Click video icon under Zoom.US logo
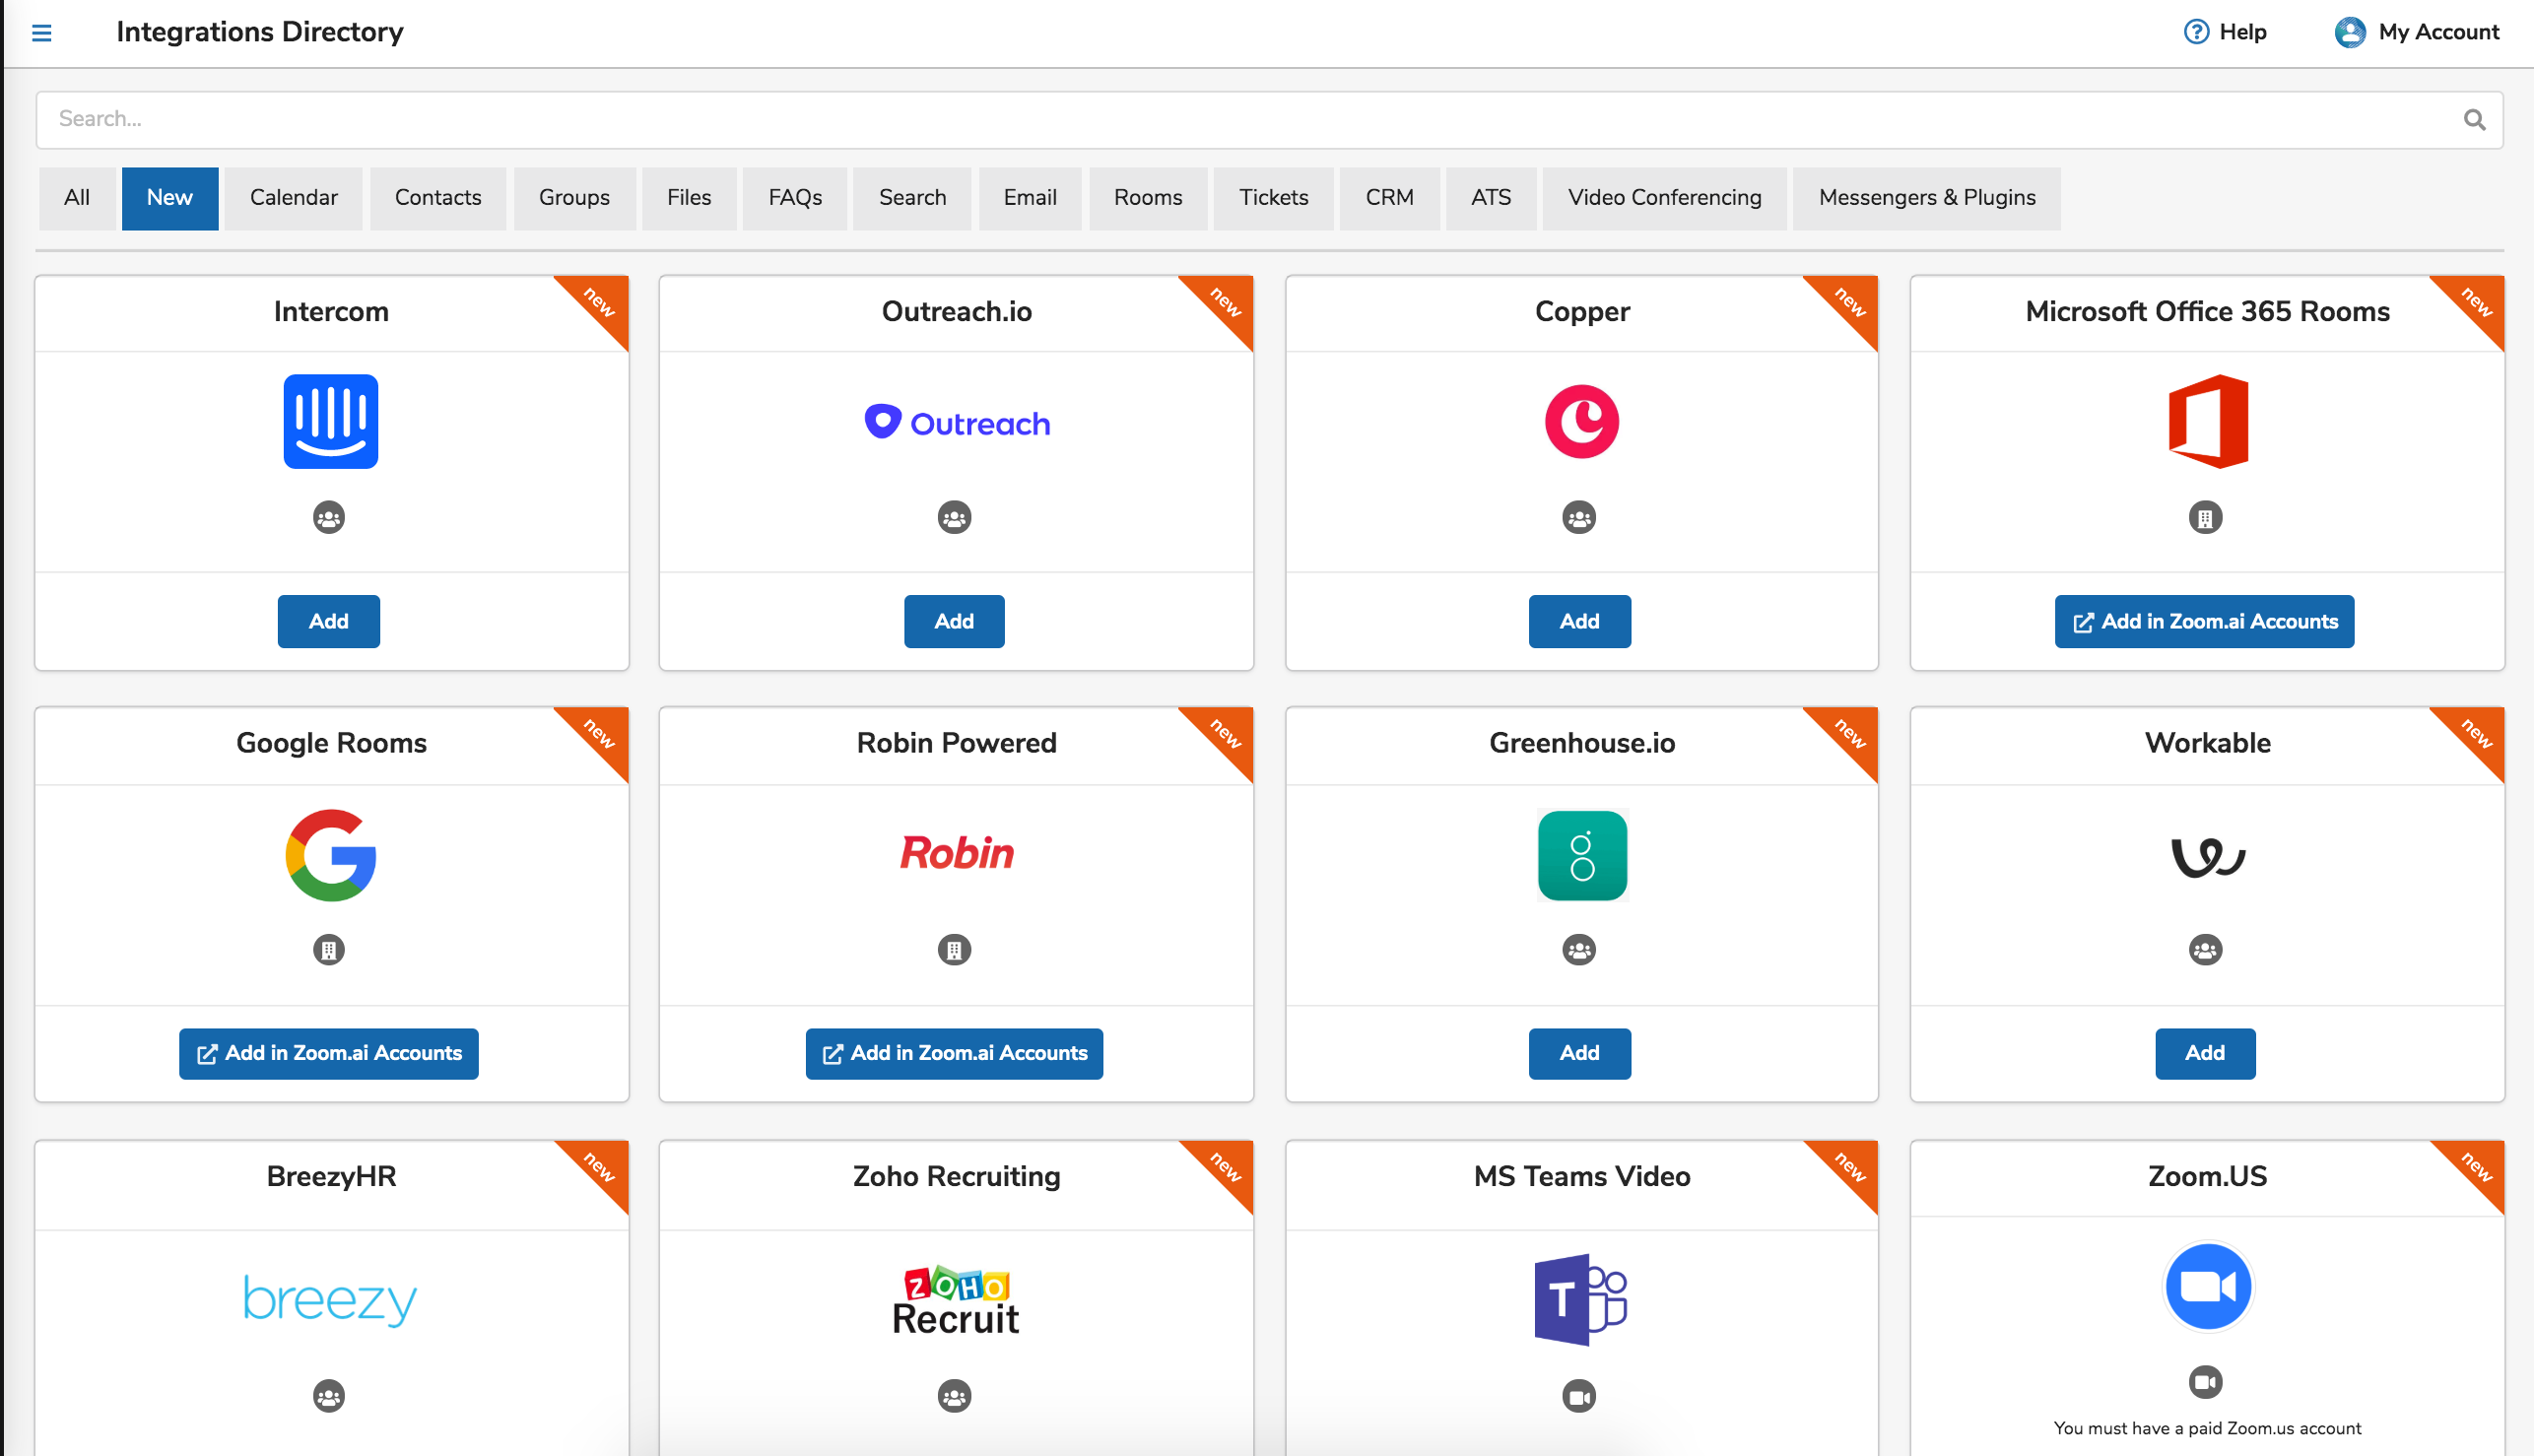Image resolution: width=2534 pixels, height=1456 pixels. 2205,1382
